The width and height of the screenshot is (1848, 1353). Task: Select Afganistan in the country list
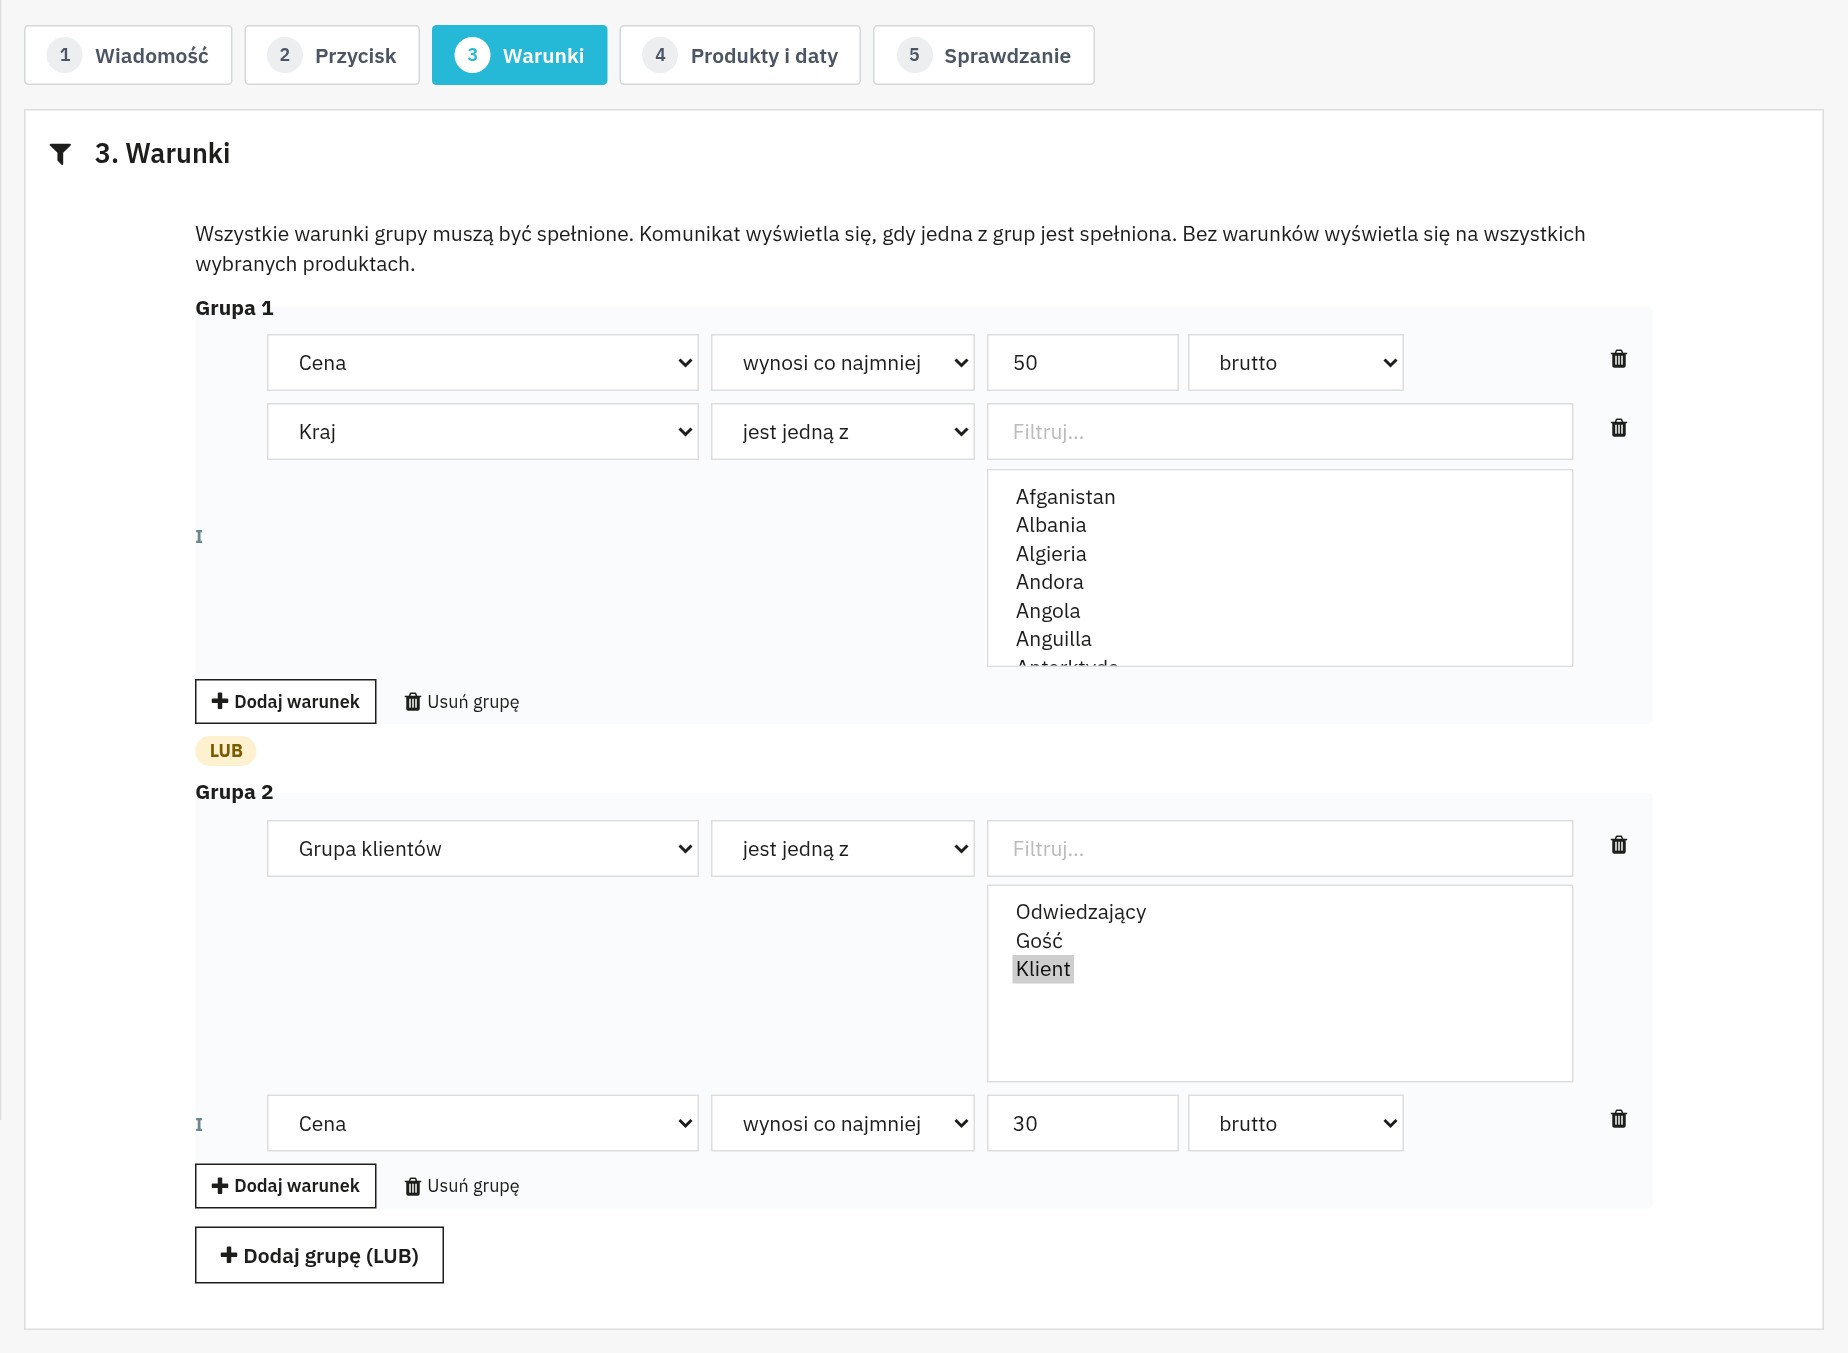[x=1065, y=497]
